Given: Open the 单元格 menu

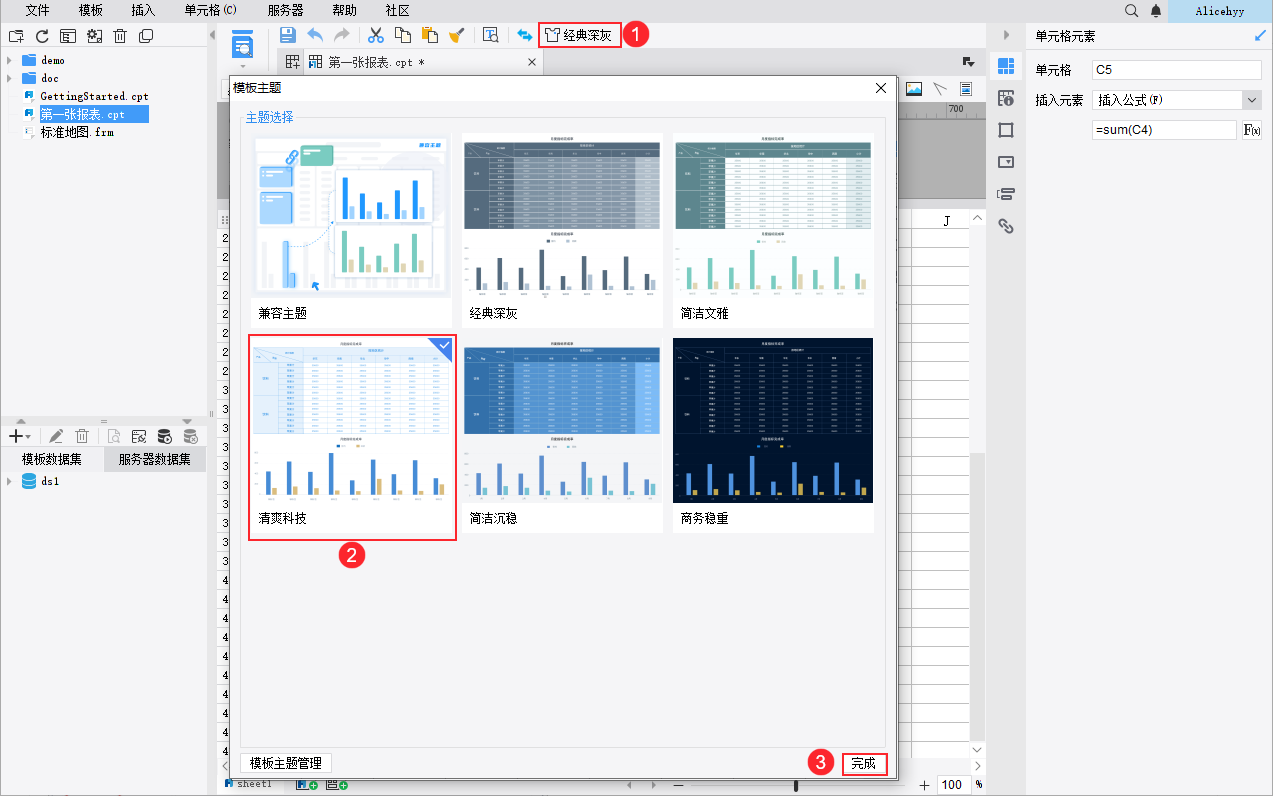Looking at the screenshot, I should pyautogui.click(x=211, y=10).
